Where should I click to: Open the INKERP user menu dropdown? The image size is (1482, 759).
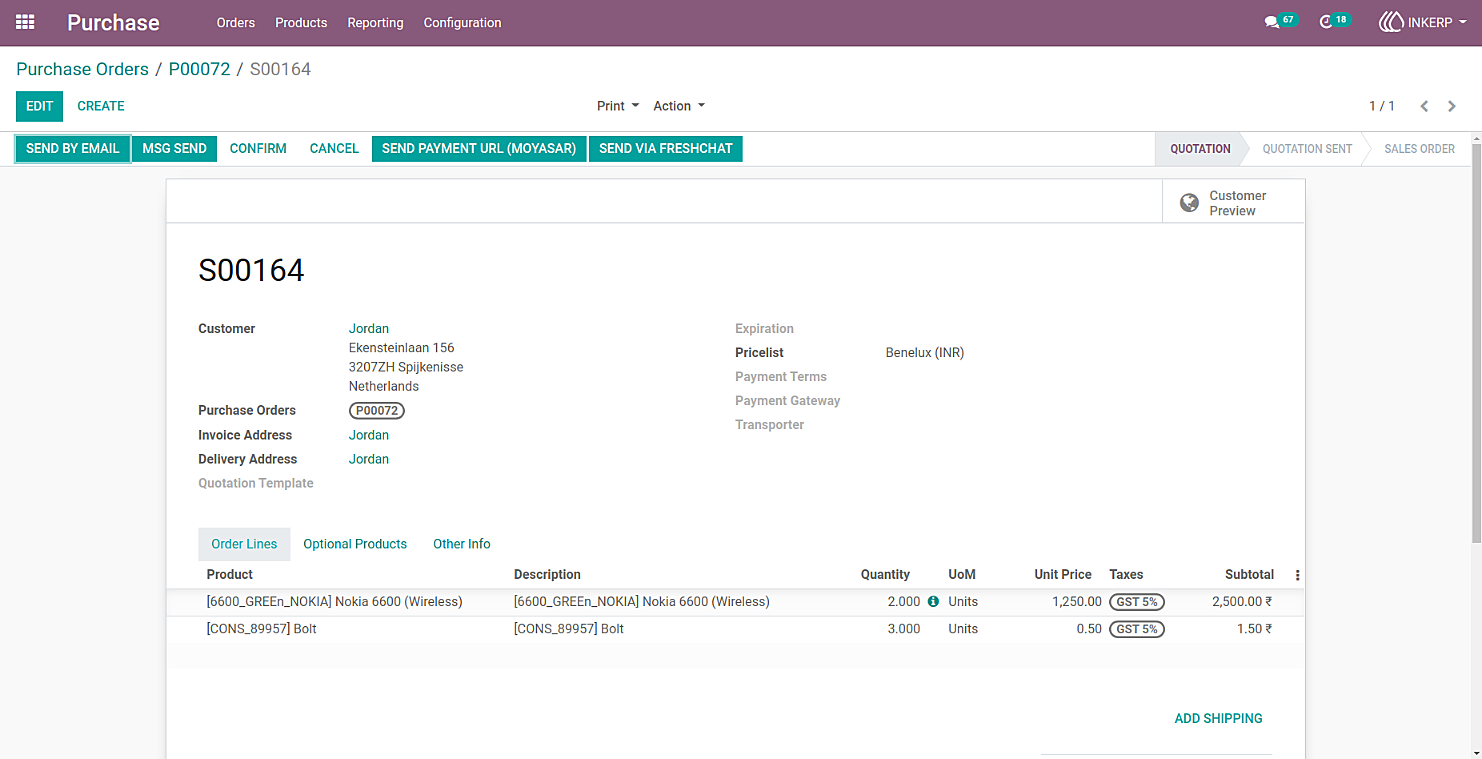click(x=1423, y=22)
